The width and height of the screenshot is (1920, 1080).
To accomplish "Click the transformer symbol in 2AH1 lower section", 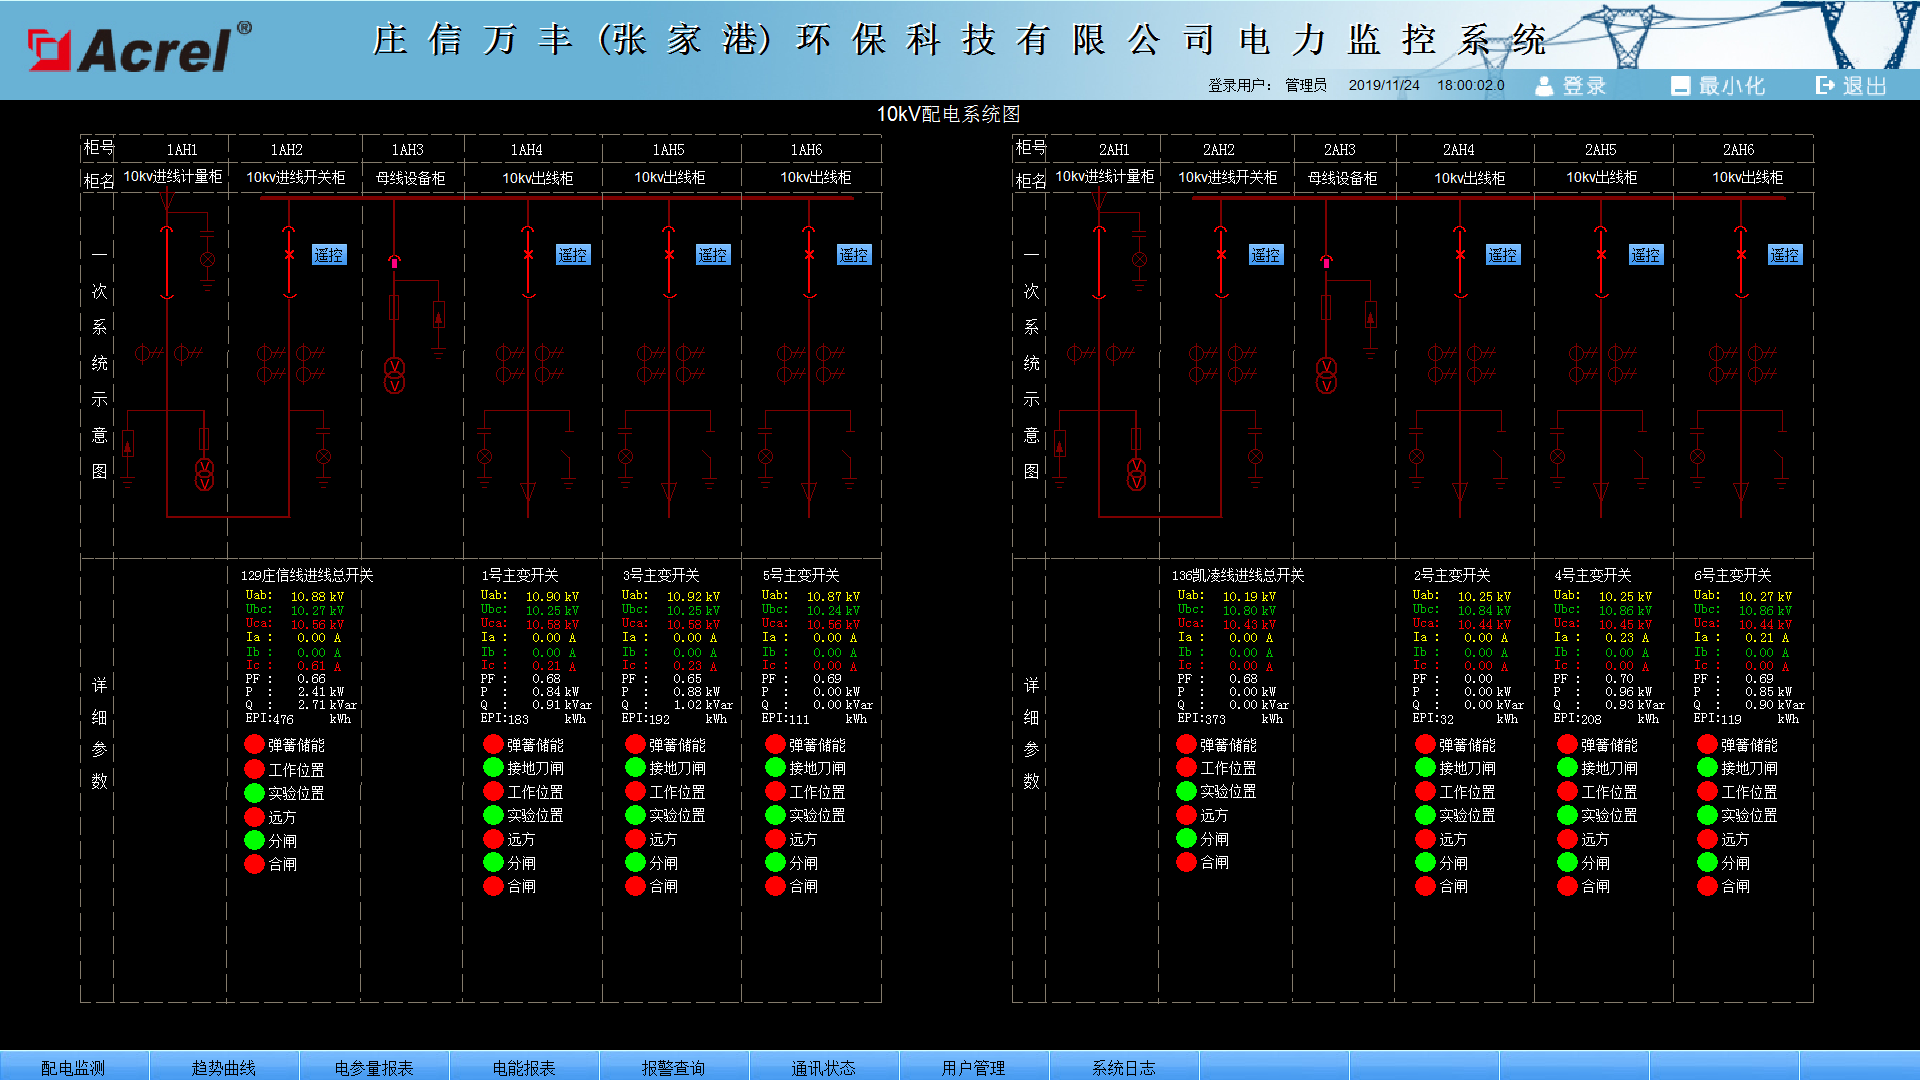I will 1137,474.
